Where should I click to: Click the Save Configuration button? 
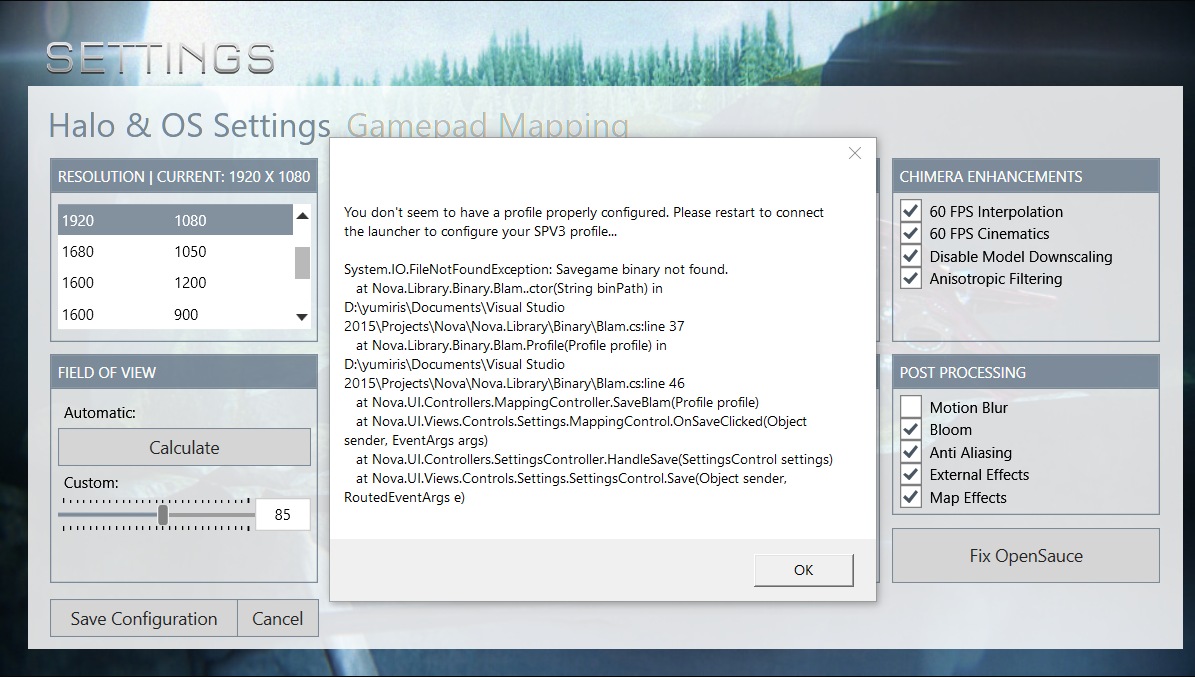pyautogui.click(x=144, y=618)
